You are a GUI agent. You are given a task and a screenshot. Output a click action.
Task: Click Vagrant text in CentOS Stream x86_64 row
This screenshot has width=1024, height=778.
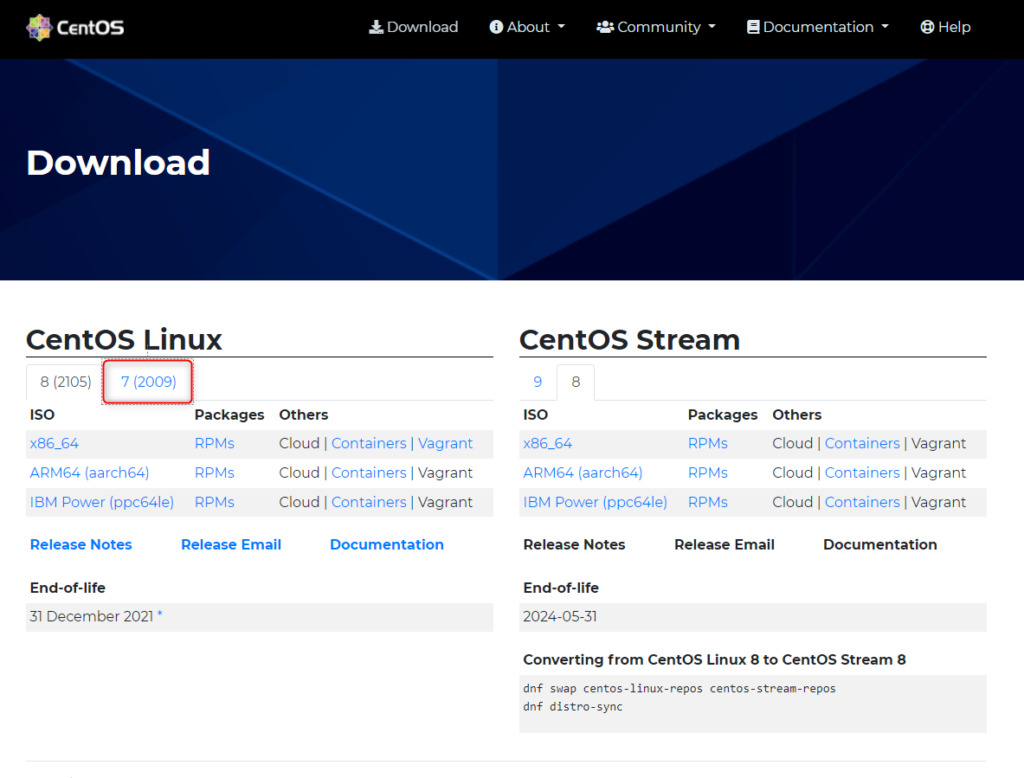click(938, 443)
